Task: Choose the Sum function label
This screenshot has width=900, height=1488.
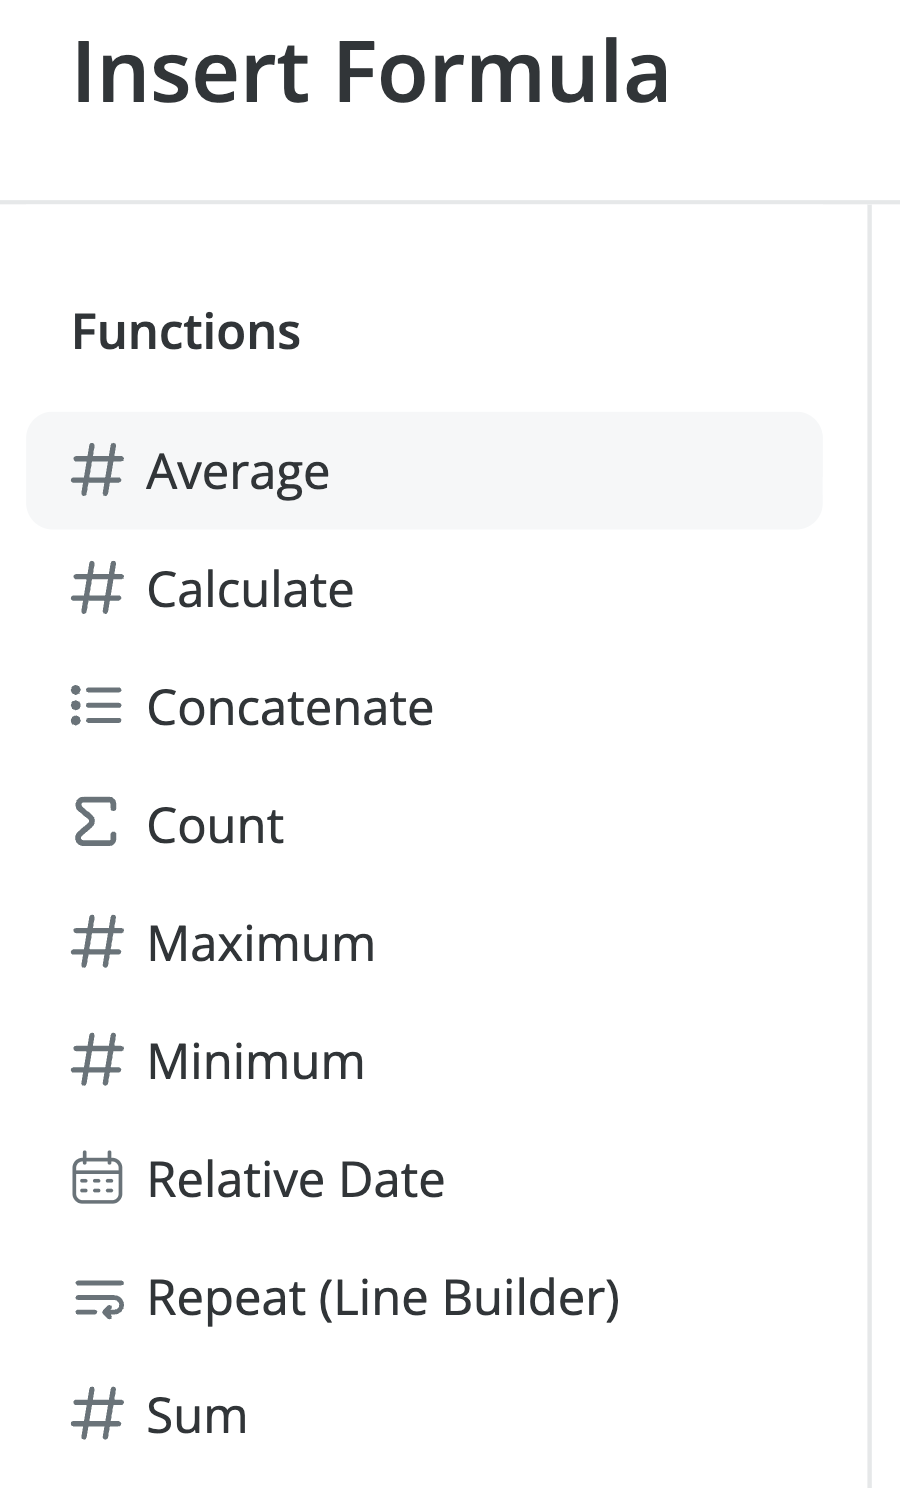Action: pos(197,1415)
